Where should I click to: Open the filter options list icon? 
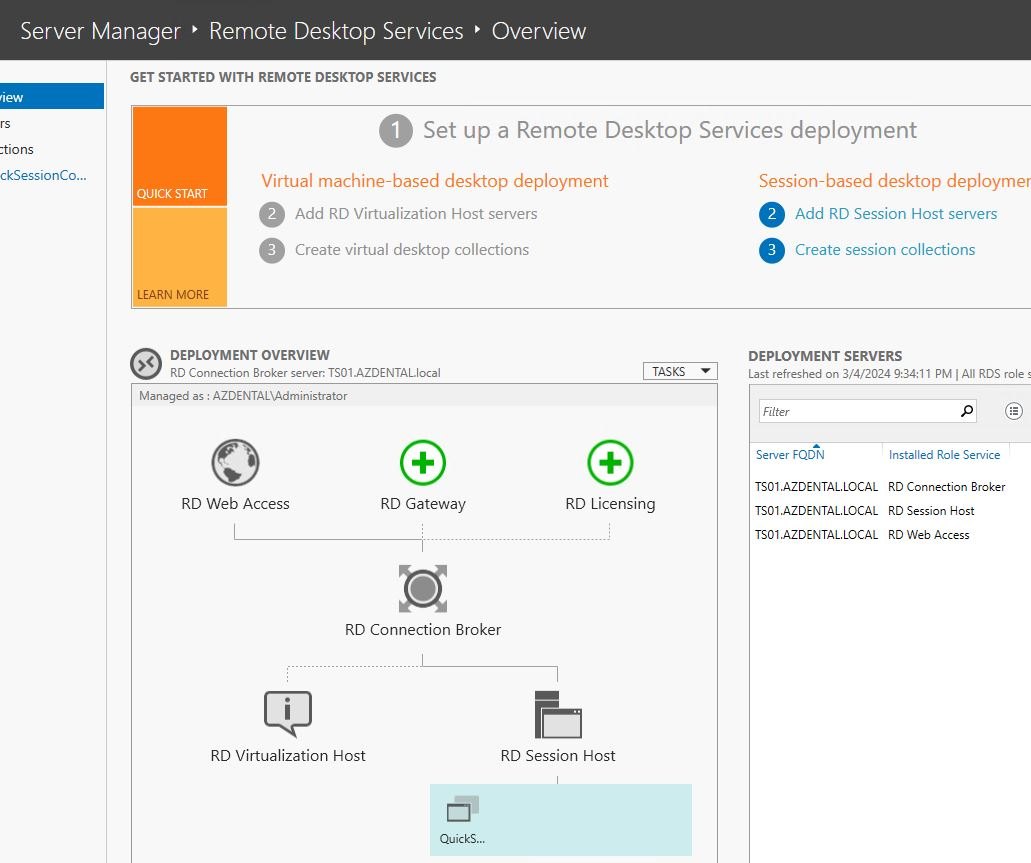coord(1013,410)
